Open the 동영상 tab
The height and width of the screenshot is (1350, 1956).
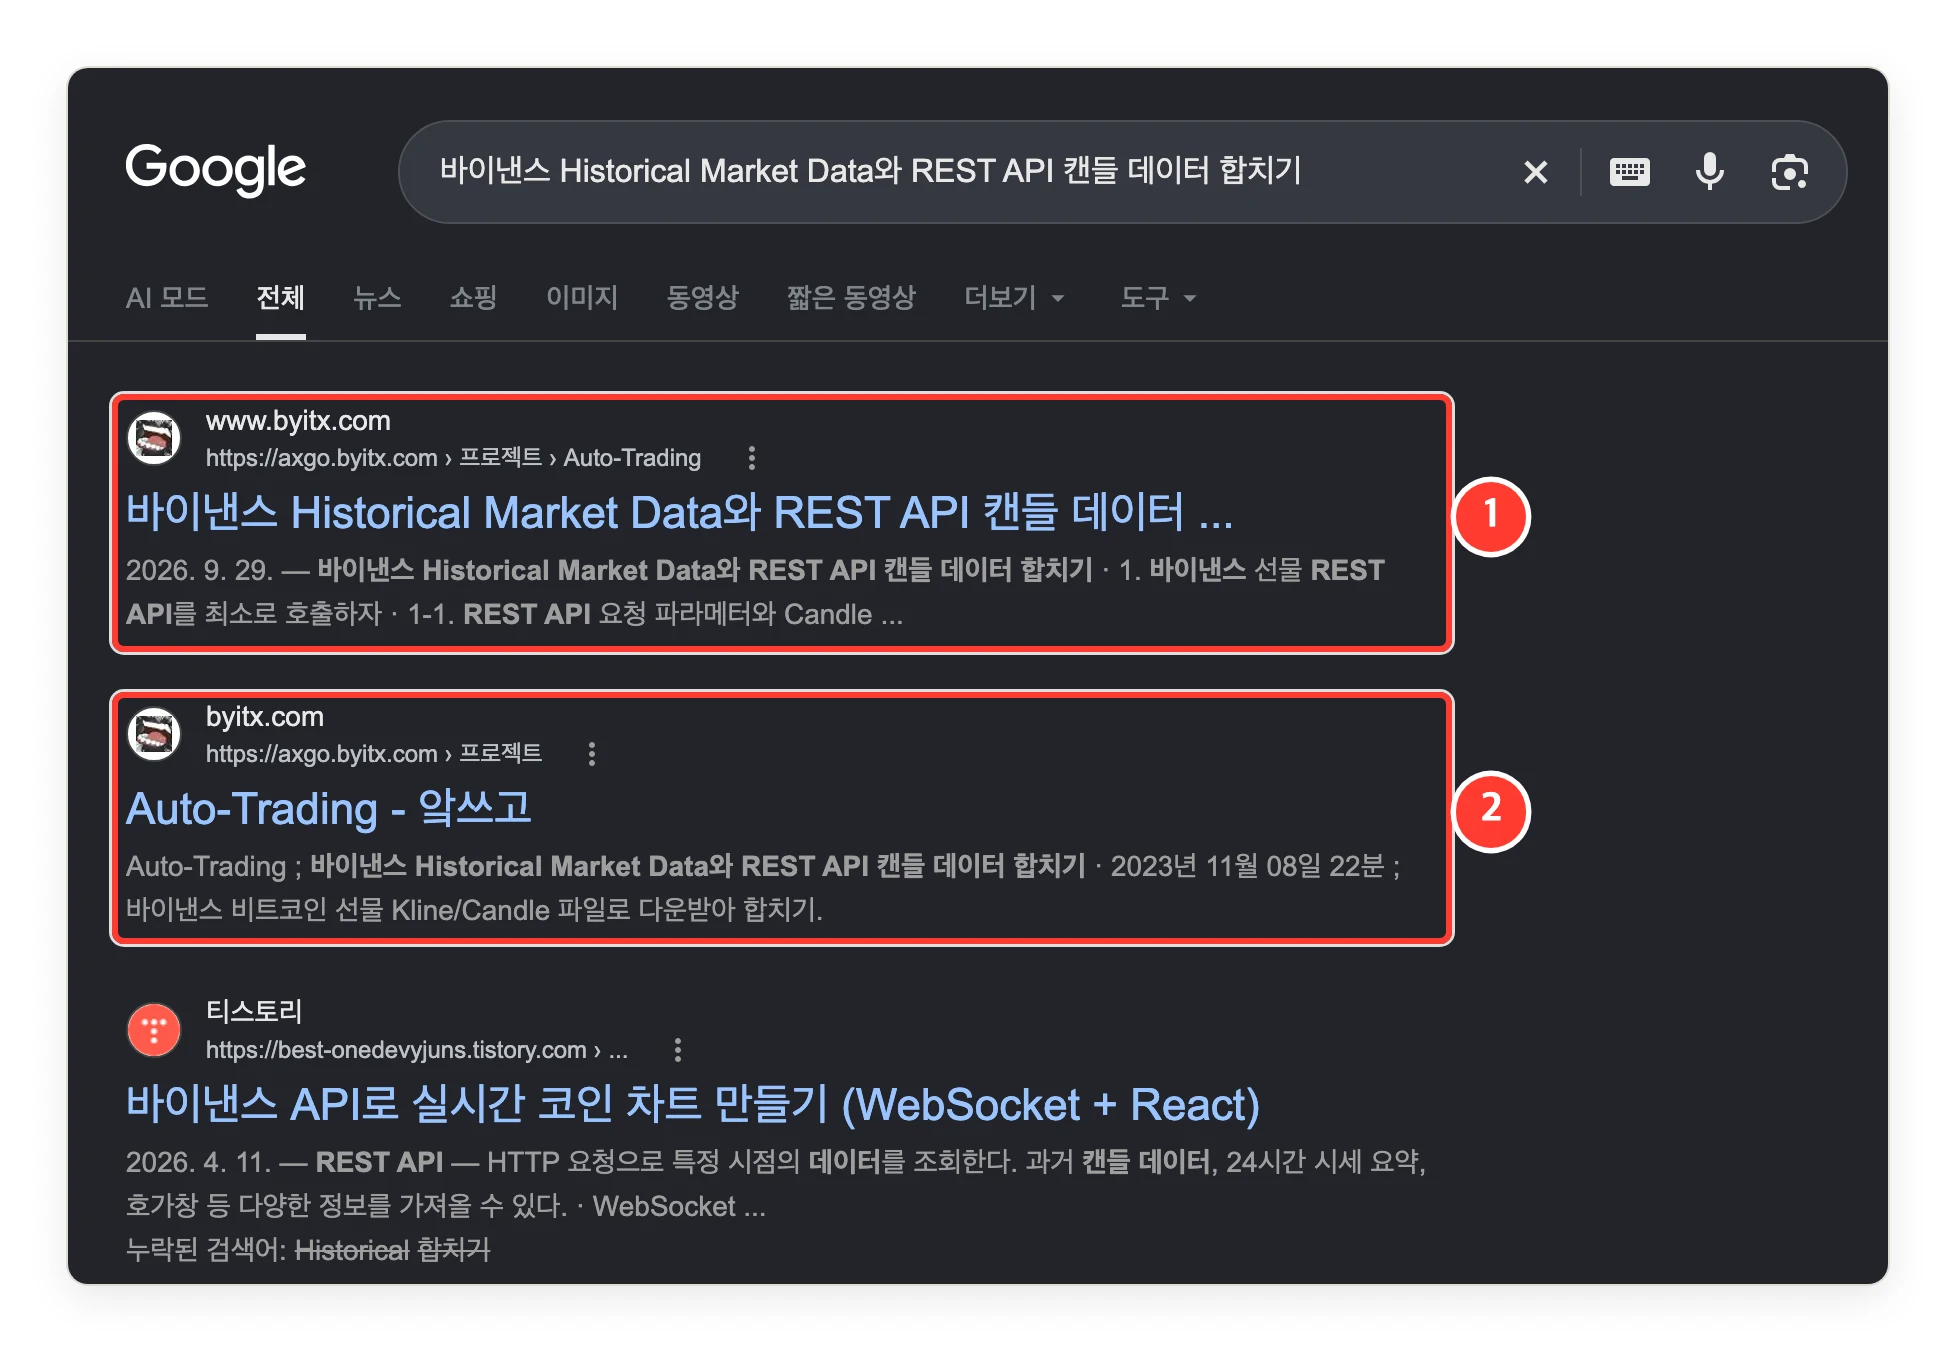click(702, 297)
